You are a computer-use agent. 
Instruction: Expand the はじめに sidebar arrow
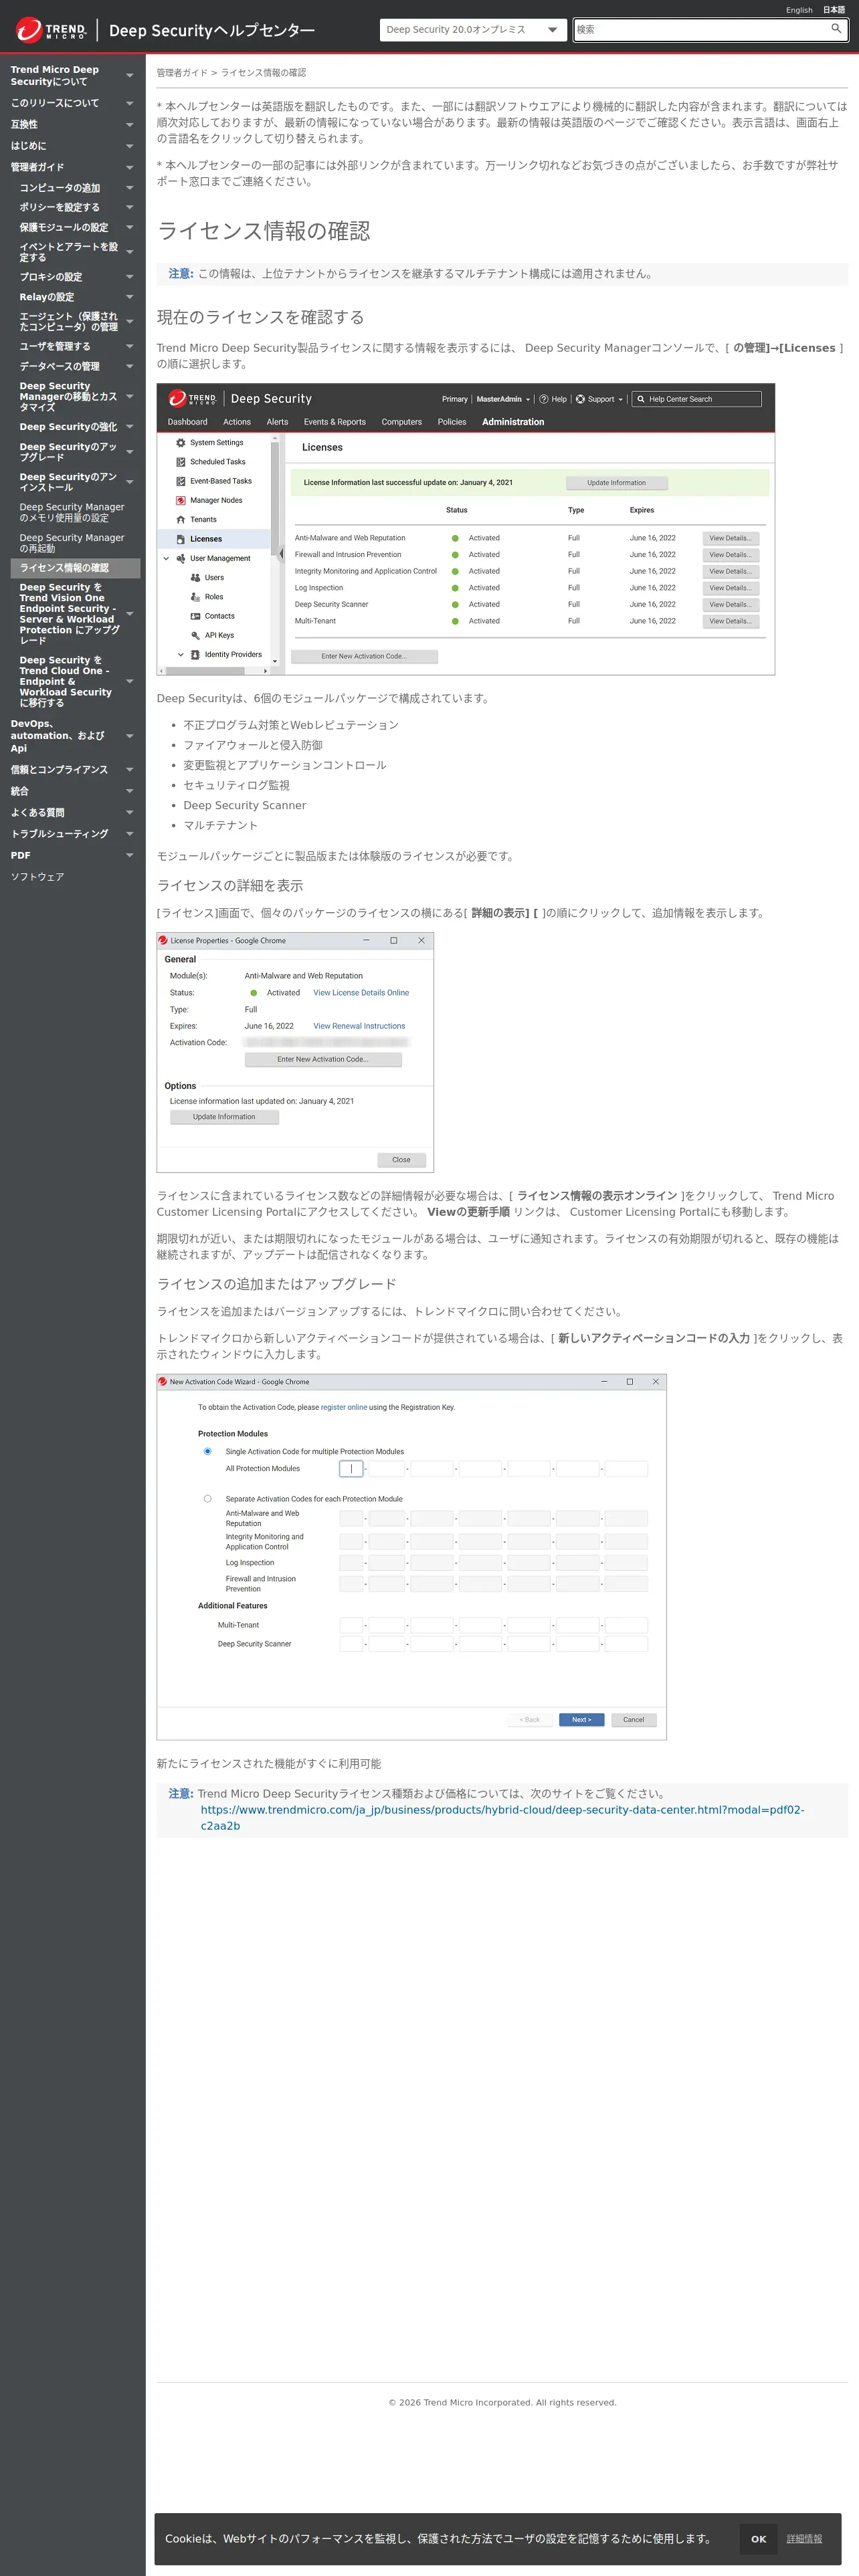point(130,146)
